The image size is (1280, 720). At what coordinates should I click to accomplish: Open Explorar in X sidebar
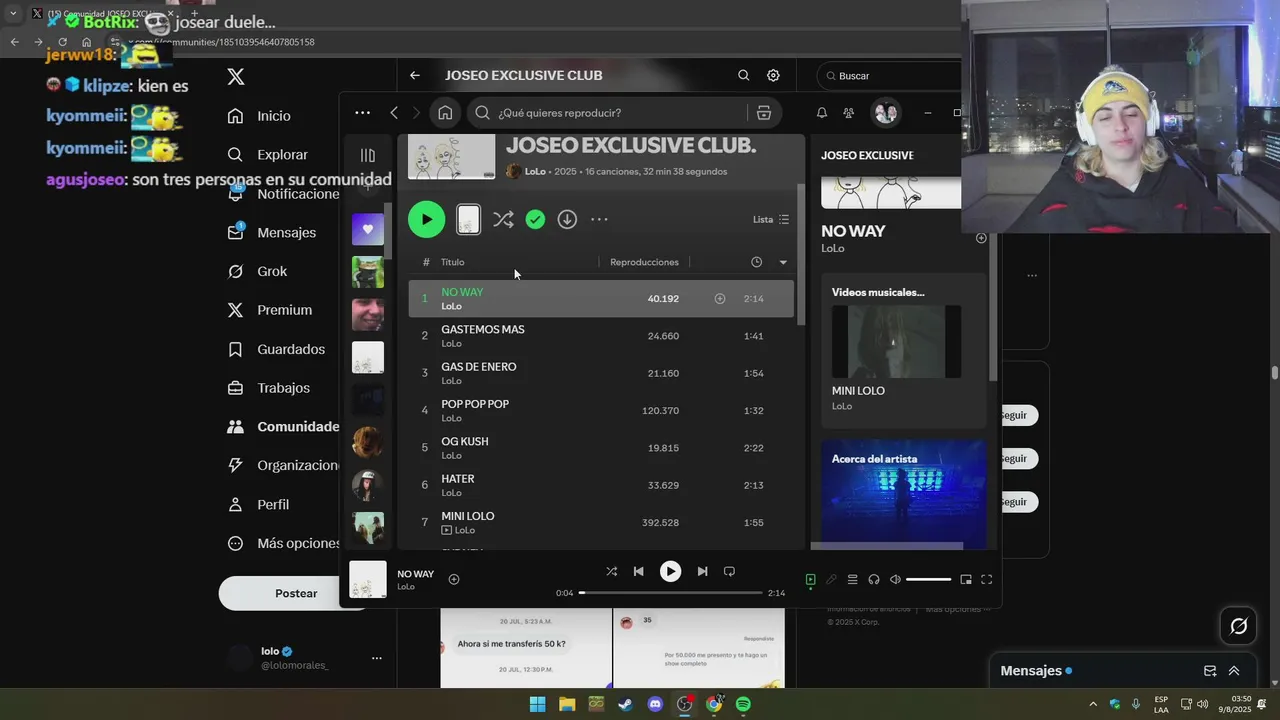[x=268, y=155]
